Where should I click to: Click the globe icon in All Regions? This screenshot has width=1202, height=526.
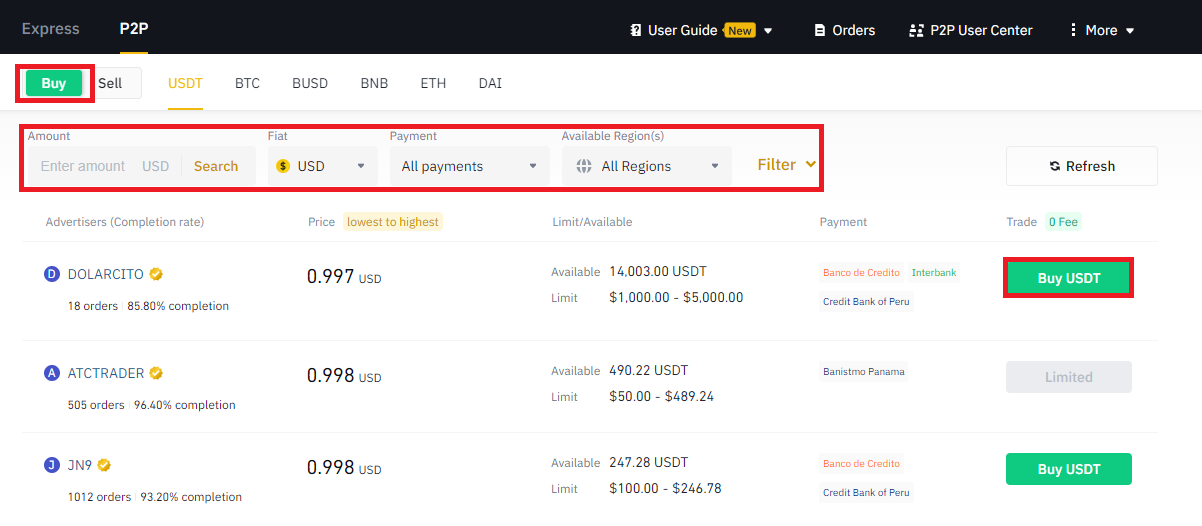click(x=584, y=166)
